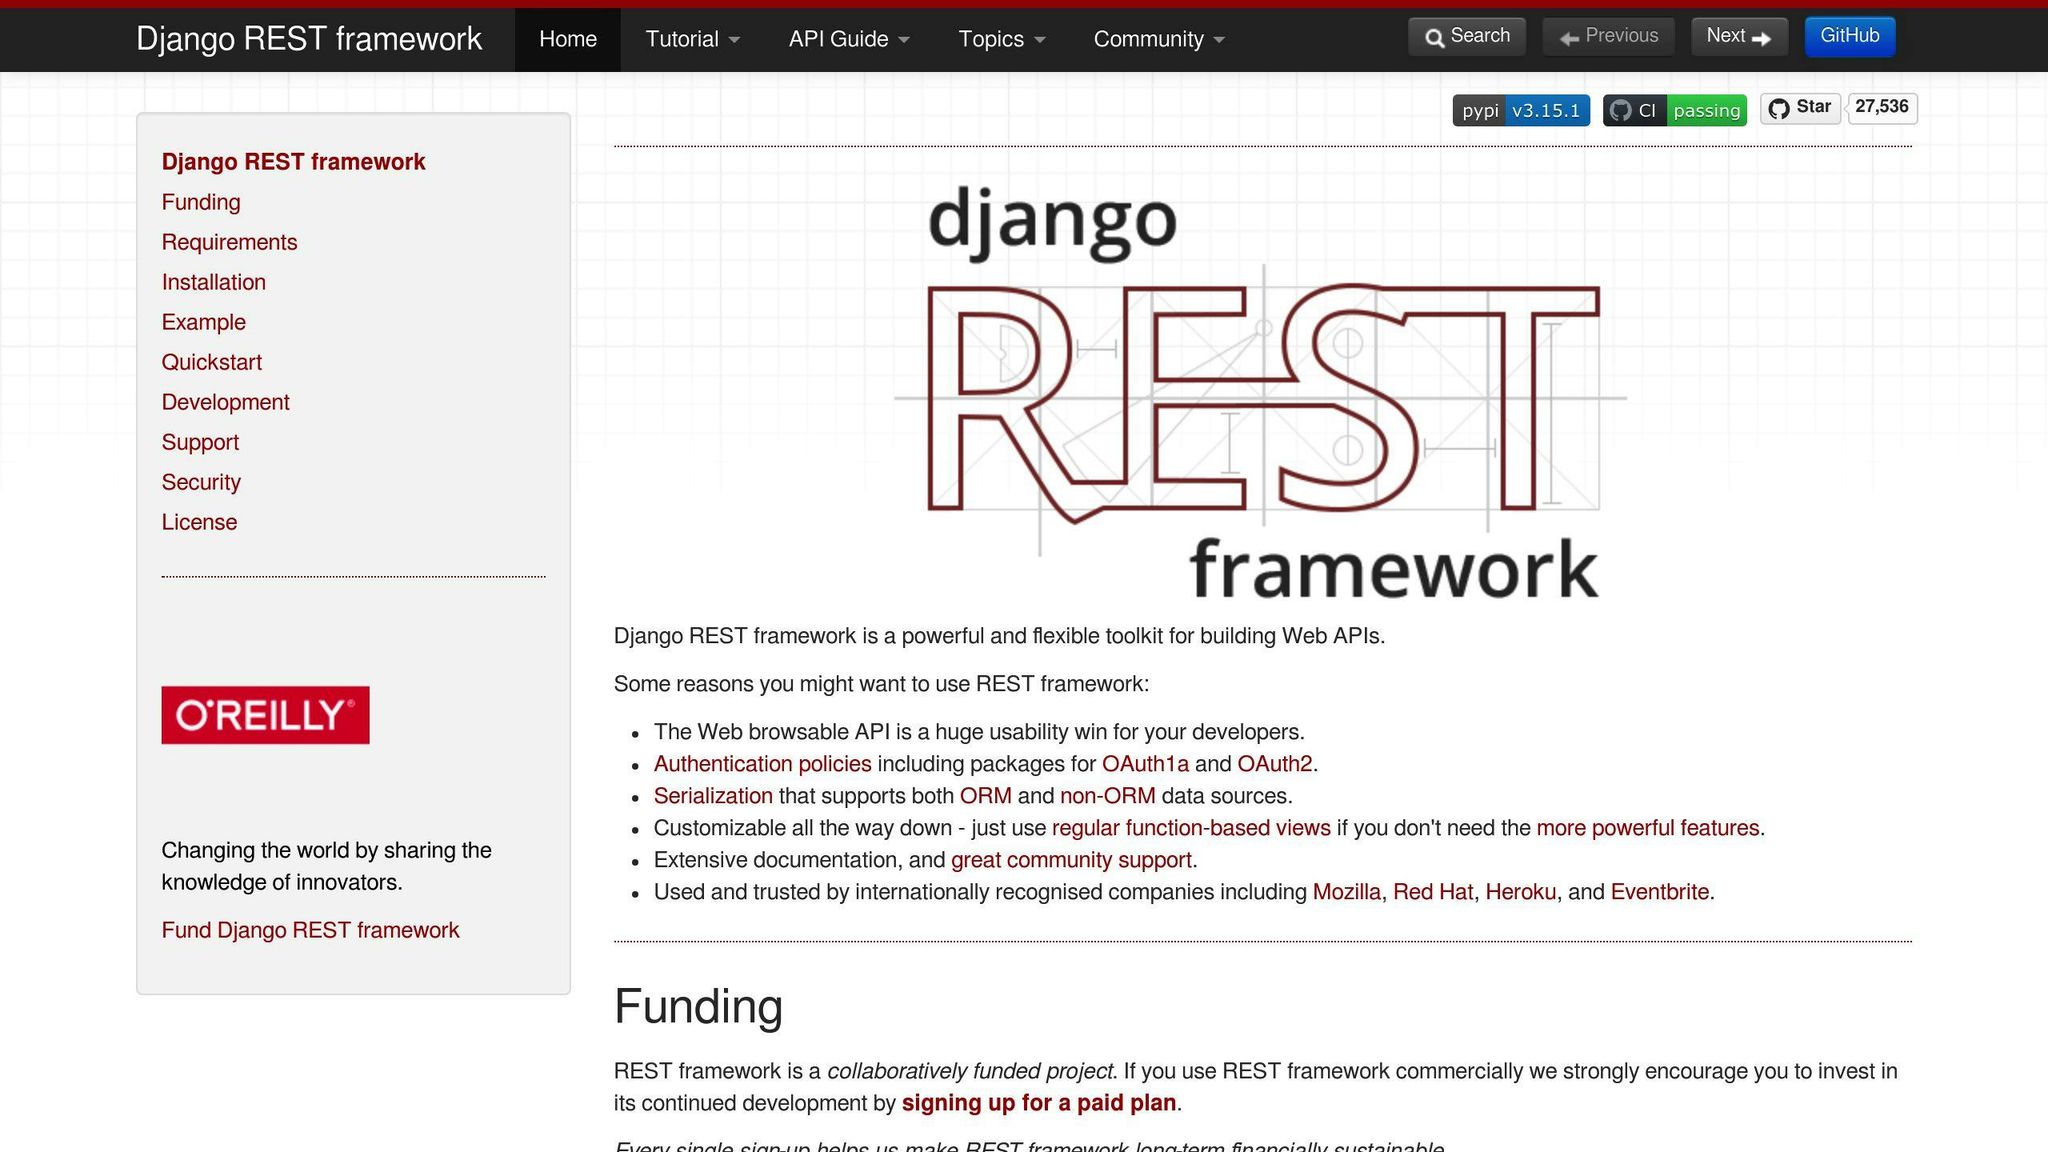Open the Fund Django REST framework link
Viewport: 2048px width, 1152px height.
click(x=310, y=930)
